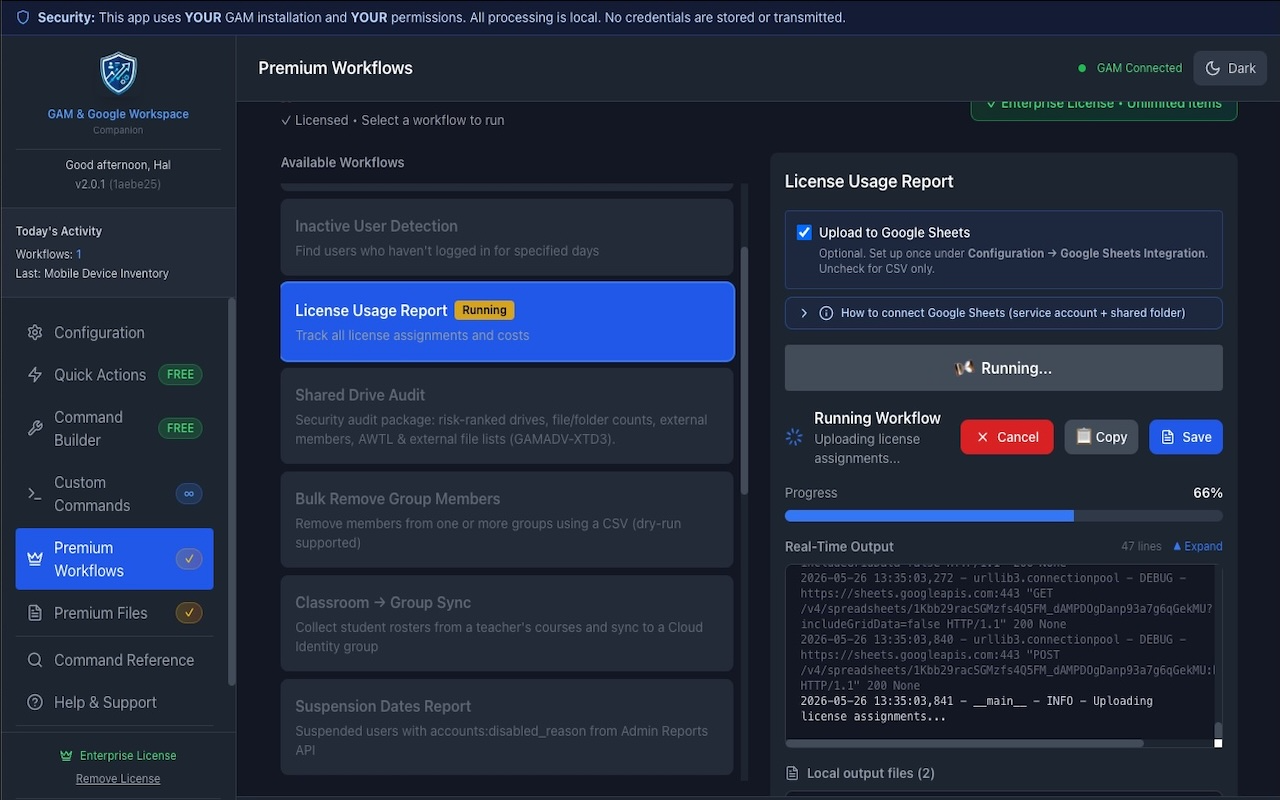
Task: Save the workflow output
Action: [x=1186, y=437]
